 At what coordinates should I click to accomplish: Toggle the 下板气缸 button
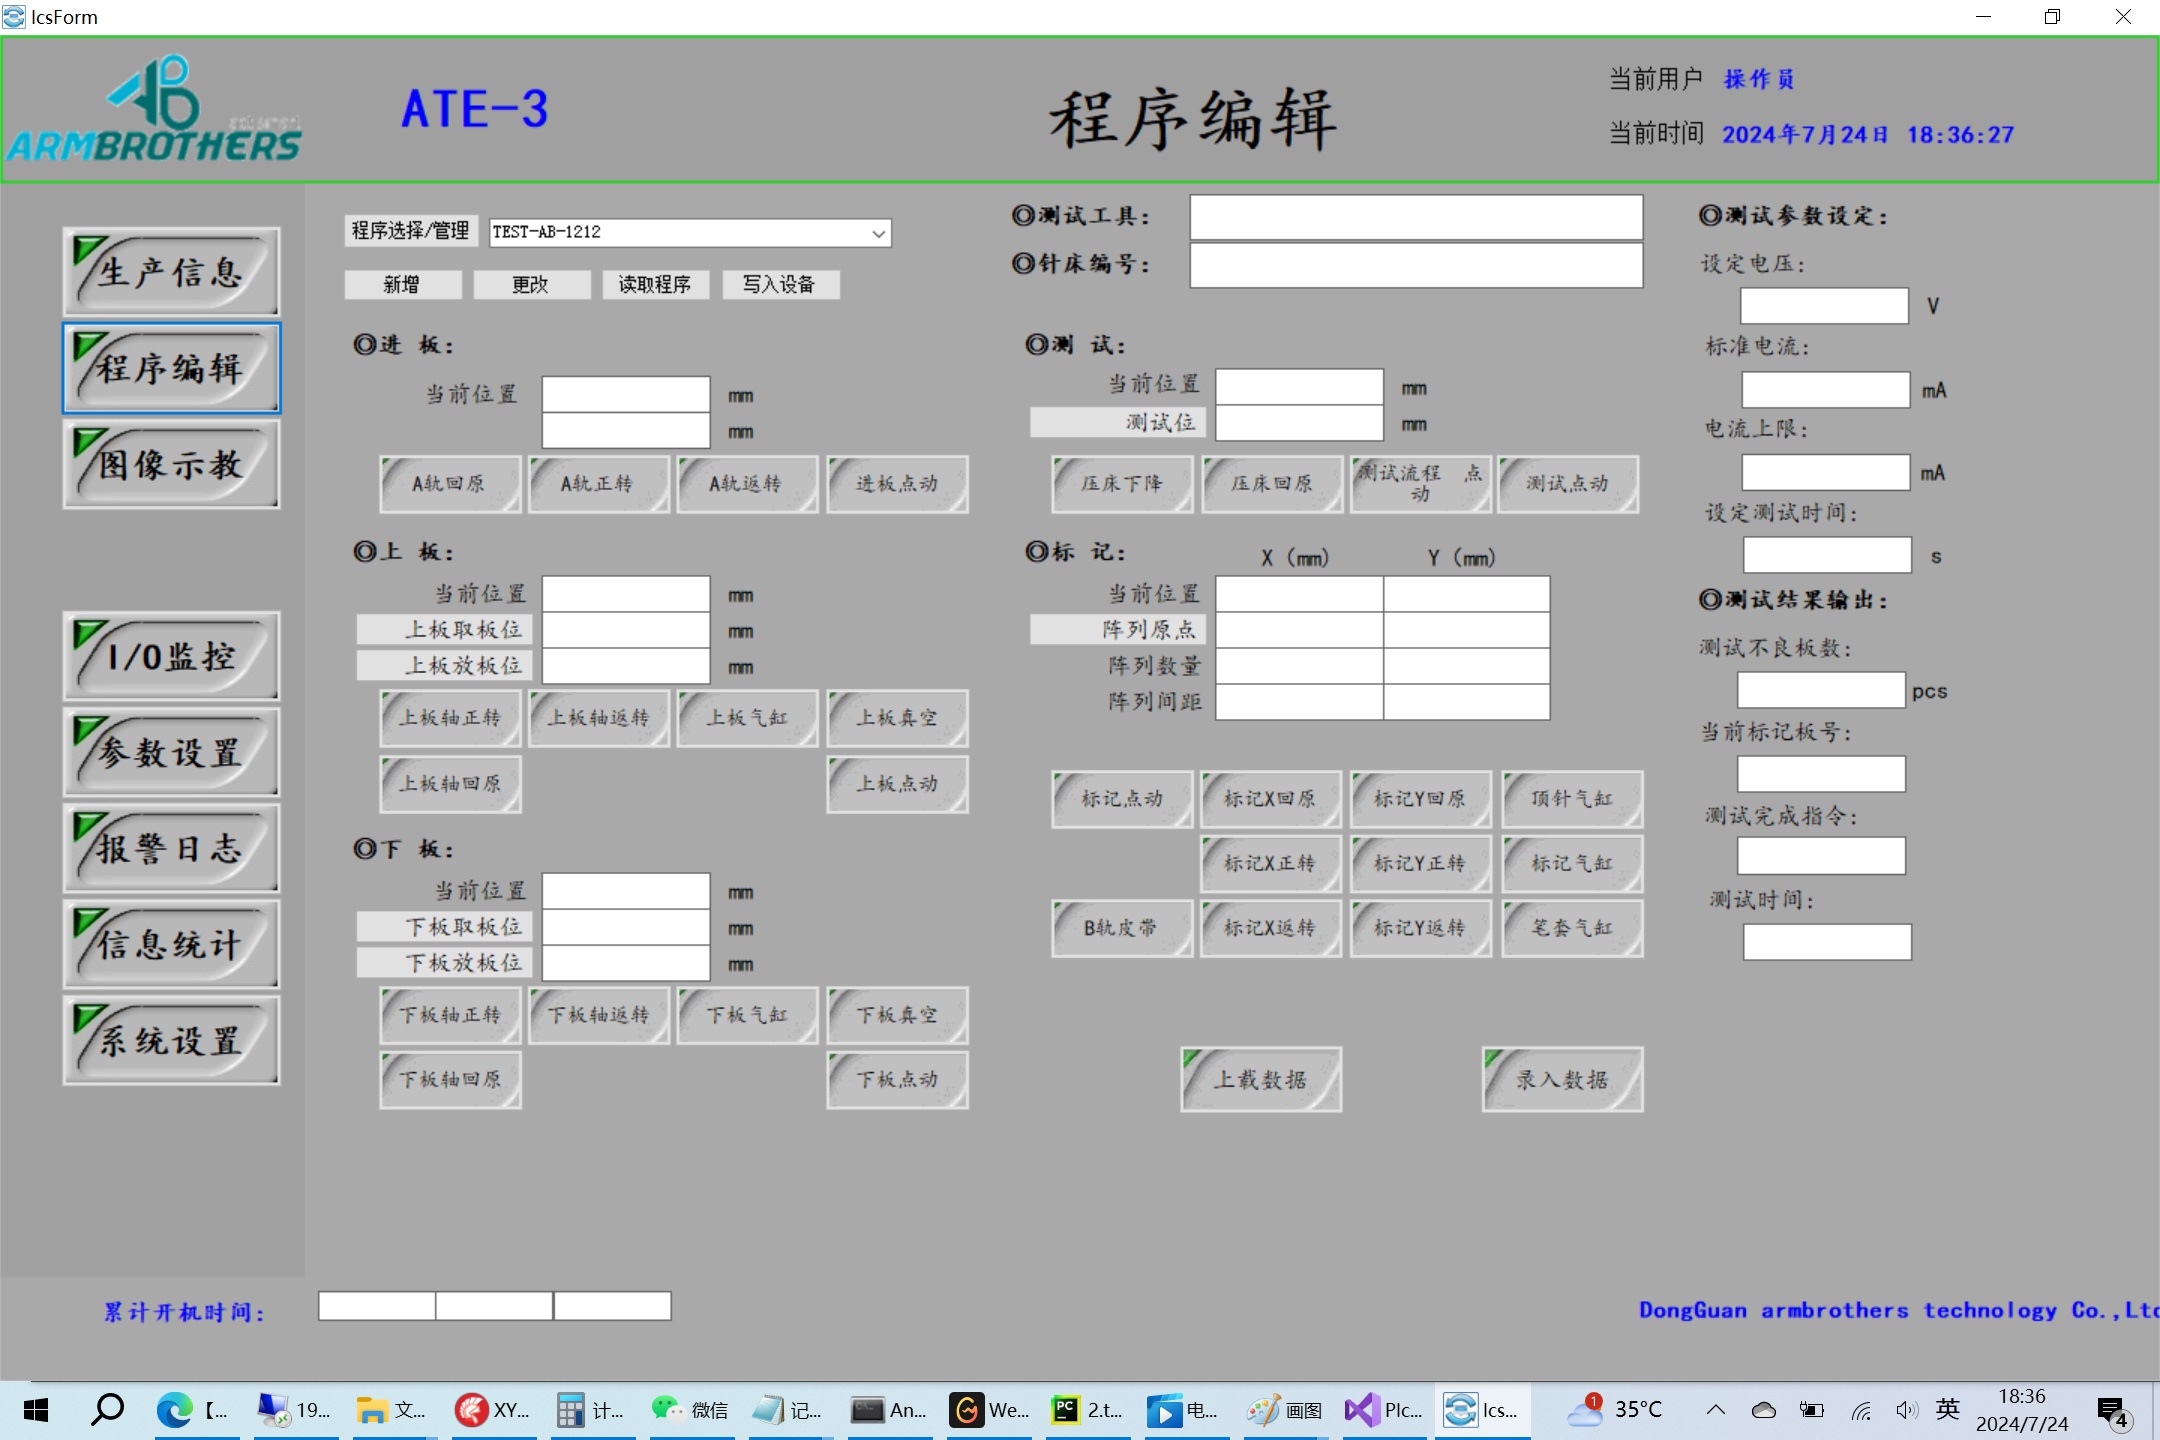[747, 1015]
